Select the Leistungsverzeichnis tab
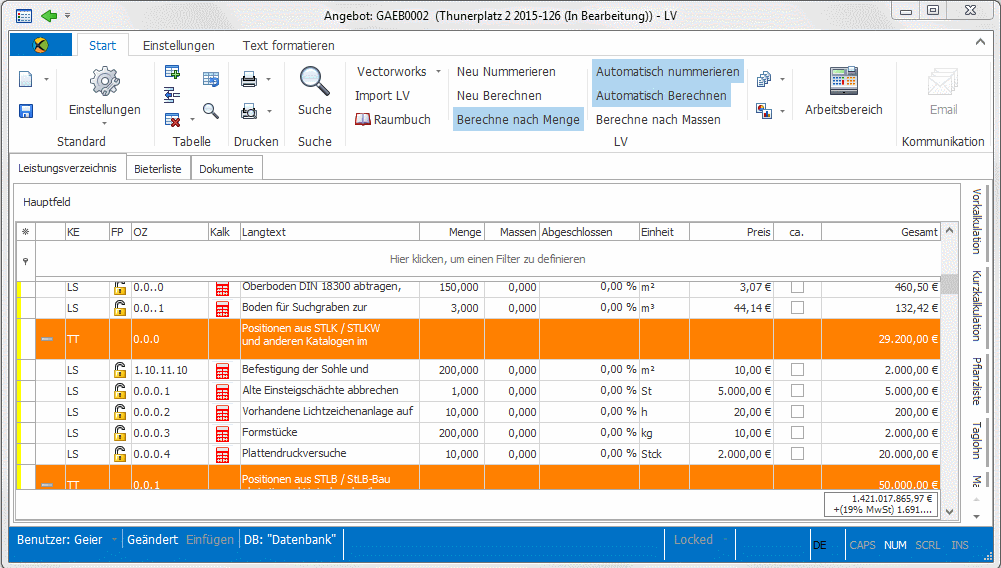 click(x=67, y=168)
